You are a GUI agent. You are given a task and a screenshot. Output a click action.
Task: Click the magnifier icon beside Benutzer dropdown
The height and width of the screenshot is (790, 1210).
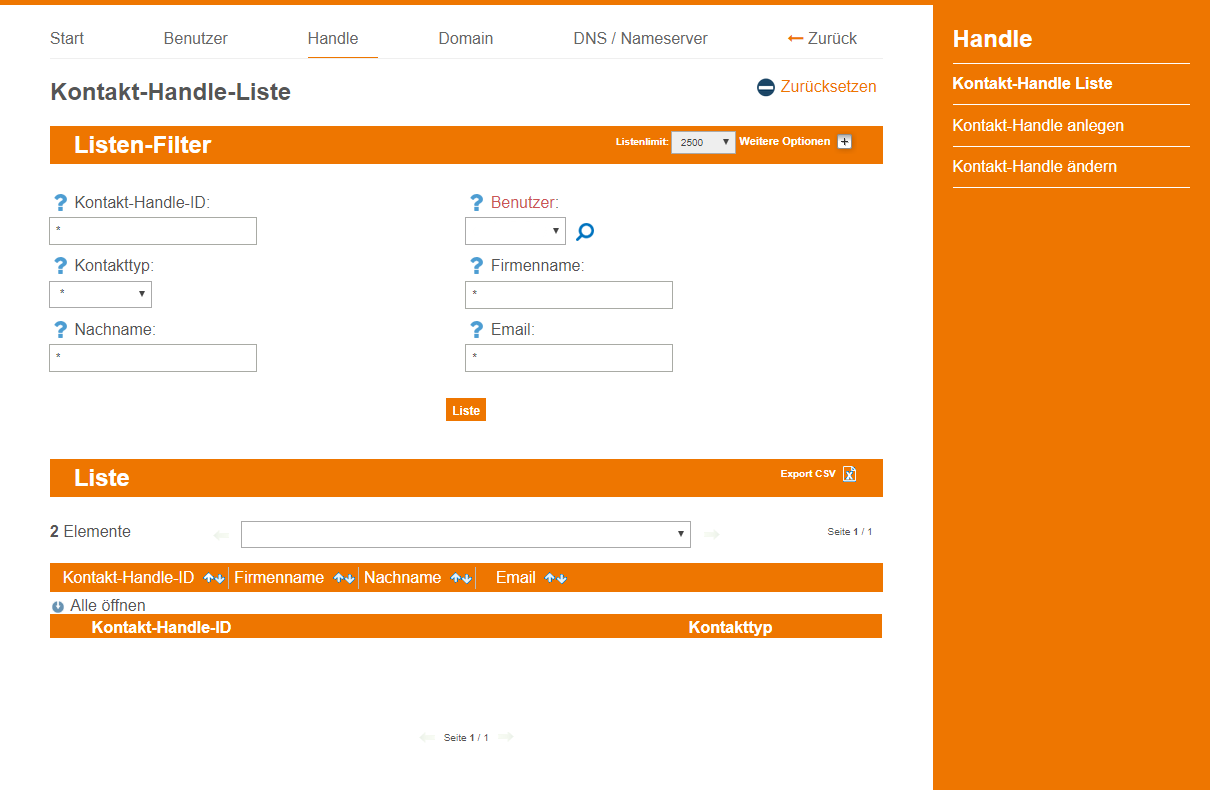pyautogui.click(x=585, y=232)
